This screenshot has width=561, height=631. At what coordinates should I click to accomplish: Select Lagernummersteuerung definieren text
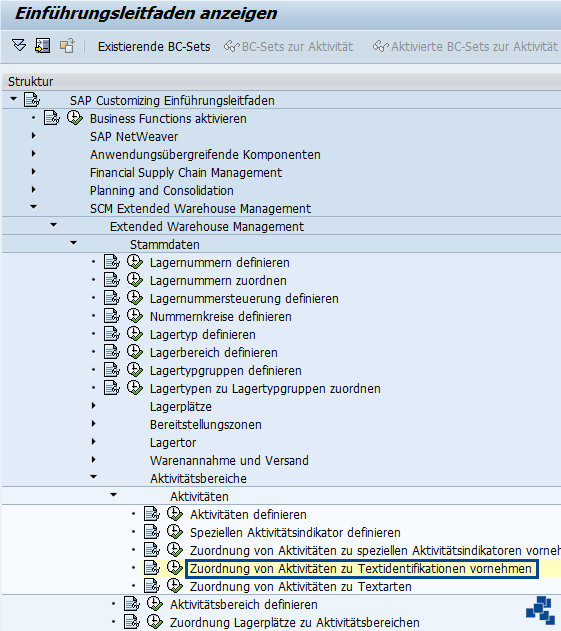(244, 299)
